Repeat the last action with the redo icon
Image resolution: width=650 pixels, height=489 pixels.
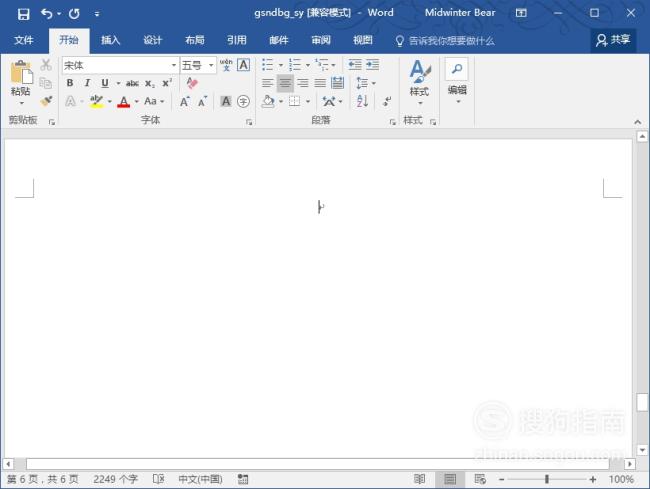(74, 14)
